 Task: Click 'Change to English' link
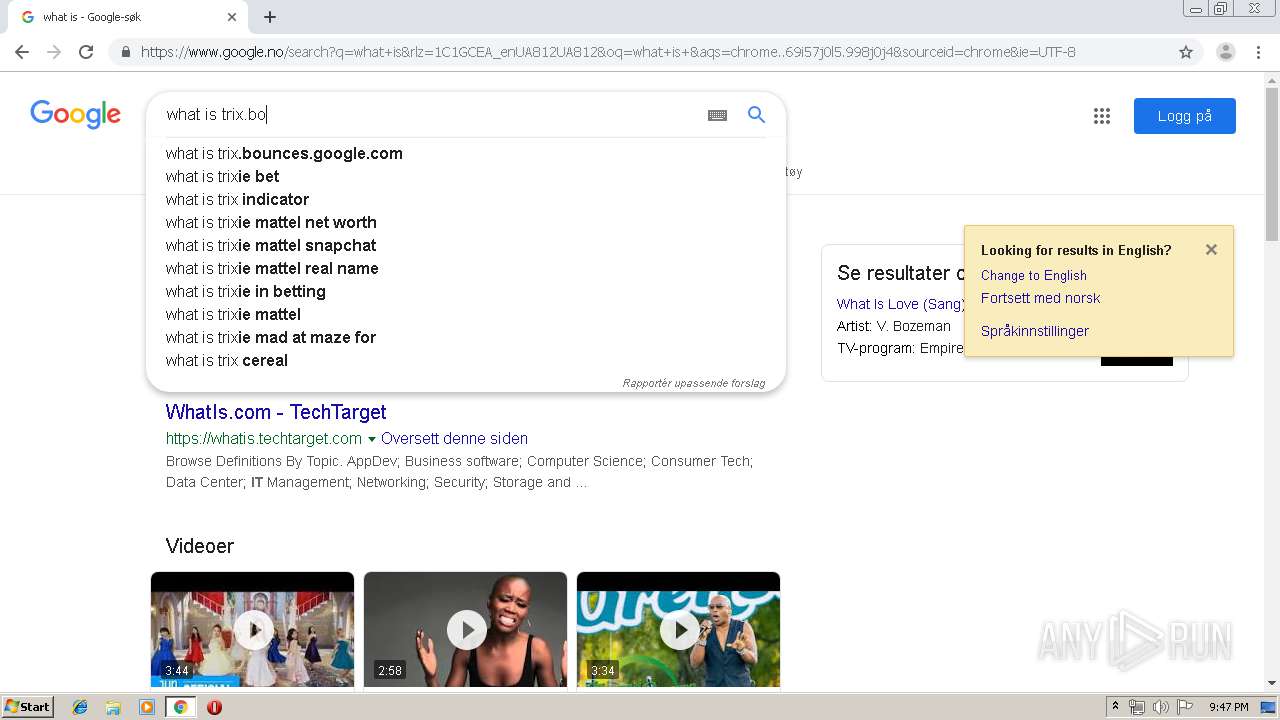click(x=1033, y=275)
